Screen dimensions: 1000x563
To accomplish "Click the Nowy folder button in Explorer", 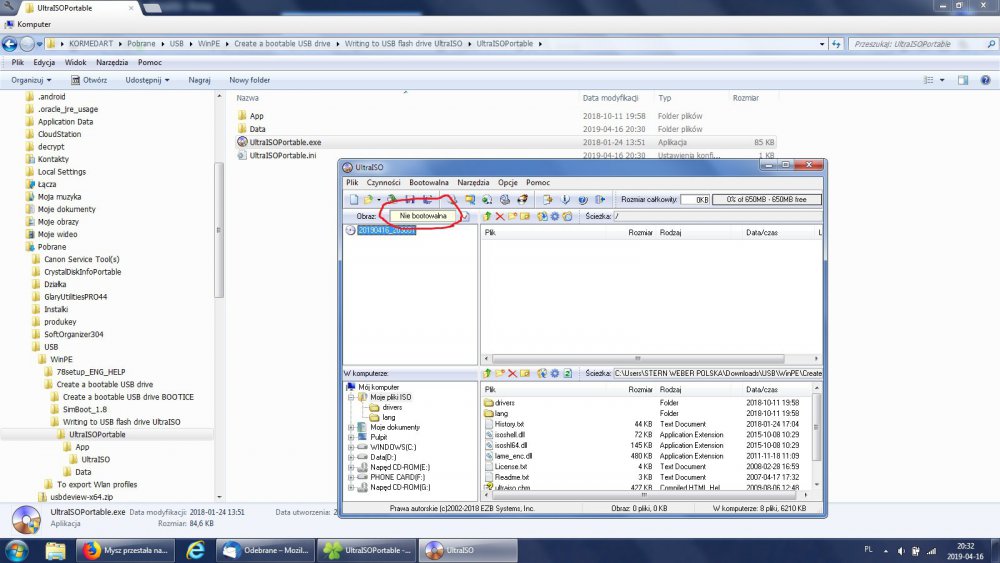I will [x=249, y=80].
